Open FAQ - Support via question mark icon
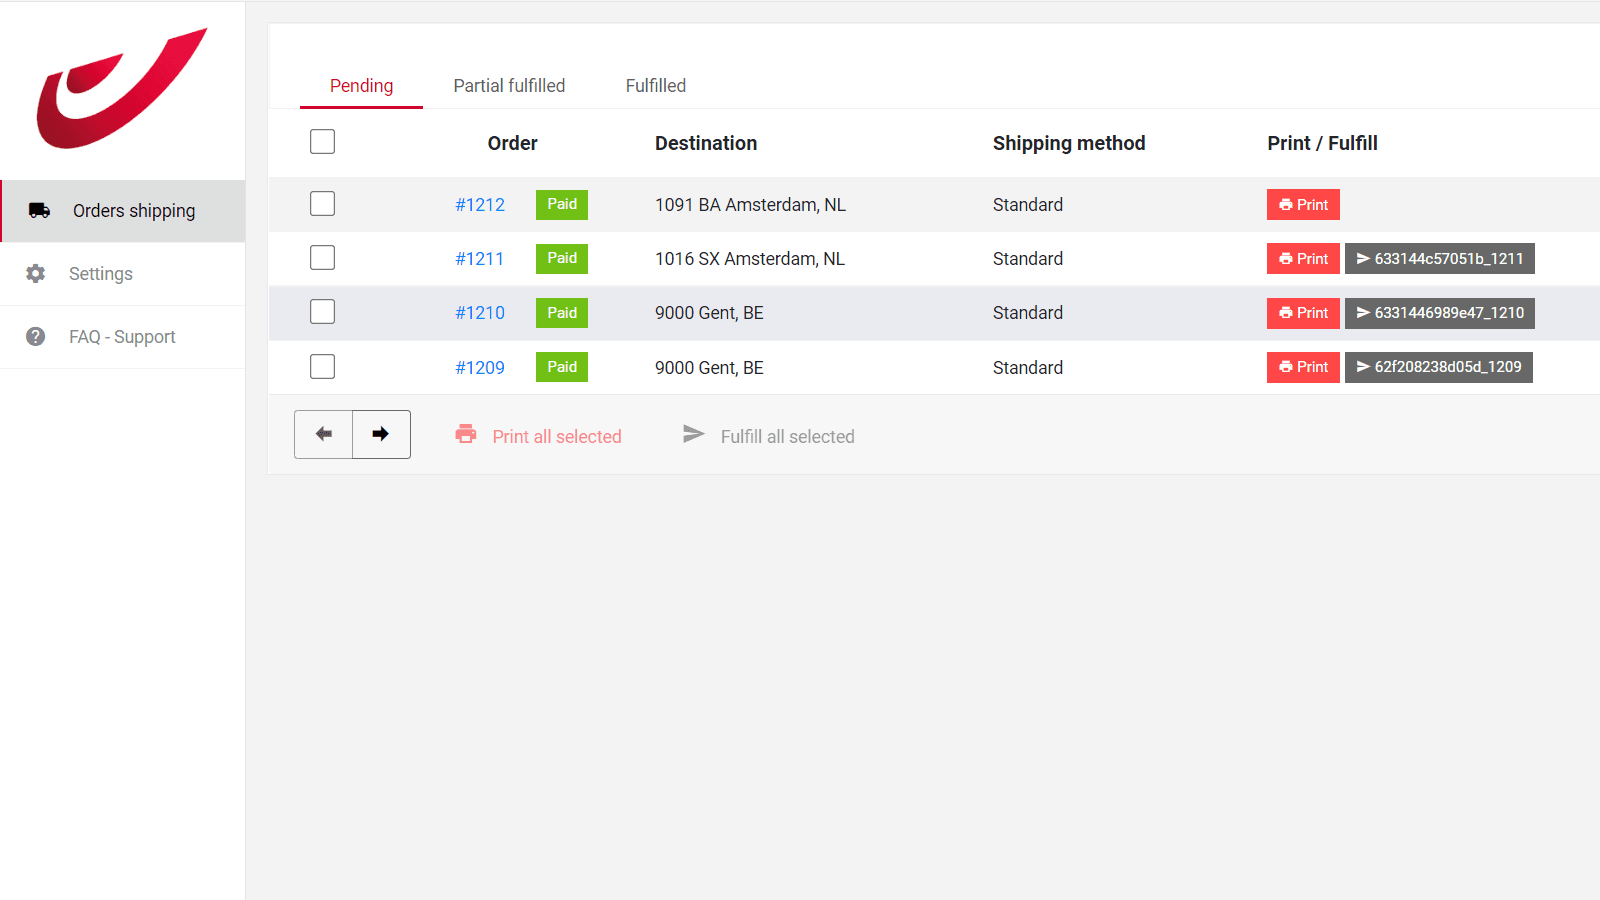1600x900 pixels. (x=35, y=336)
